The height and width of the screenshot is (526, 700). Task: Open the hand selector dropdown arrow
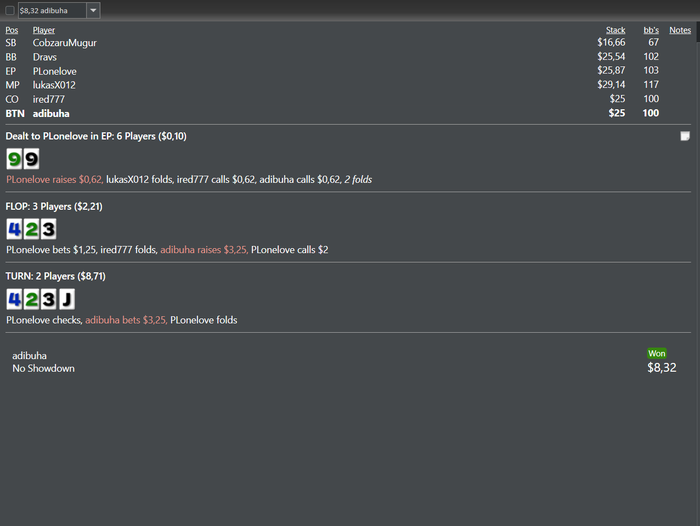(x=93, y=10)
